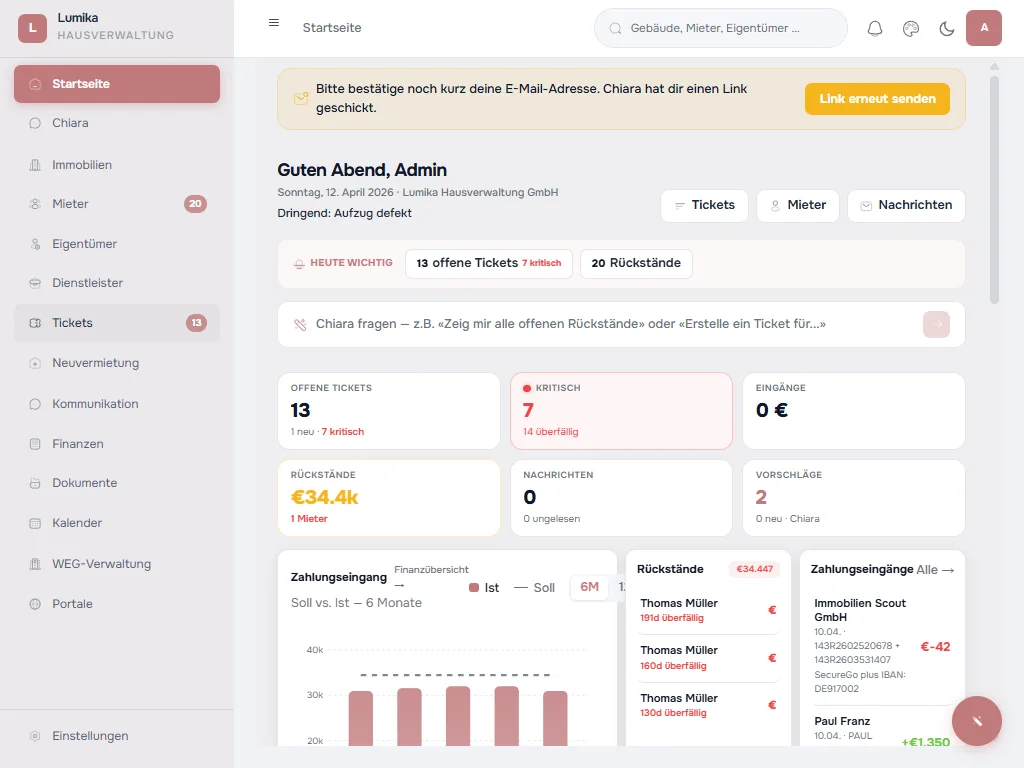Open Kalender from the sidebar
Viewport: 1024px width, 768px height.
(77, 523)
